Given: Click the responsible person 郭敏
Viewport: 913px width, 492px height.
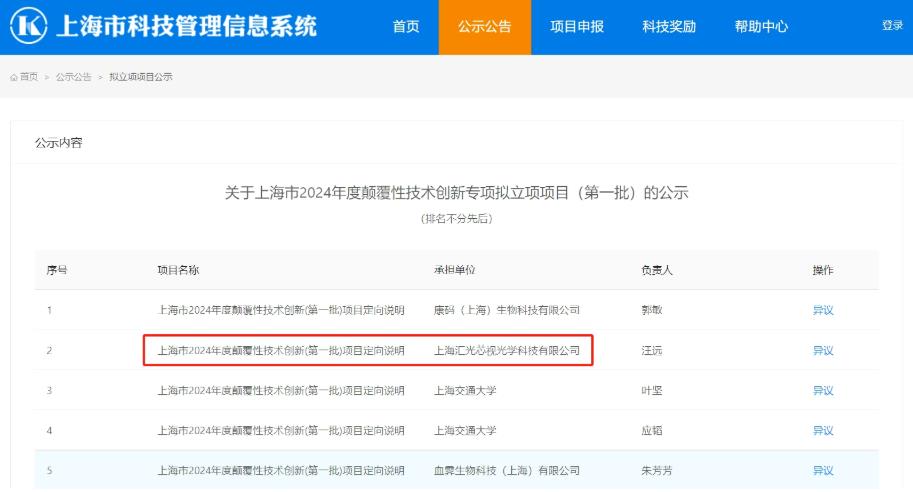Looking at the screenshot, I should pyautogui.click(x=652, y=310).
